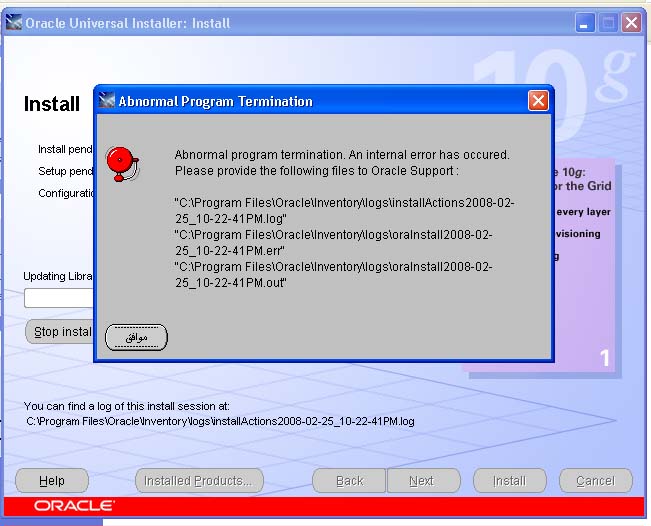Minimize the Oracle Universal Installer window
The width and height of the screenshot is (651, 526).
(586, 22)
